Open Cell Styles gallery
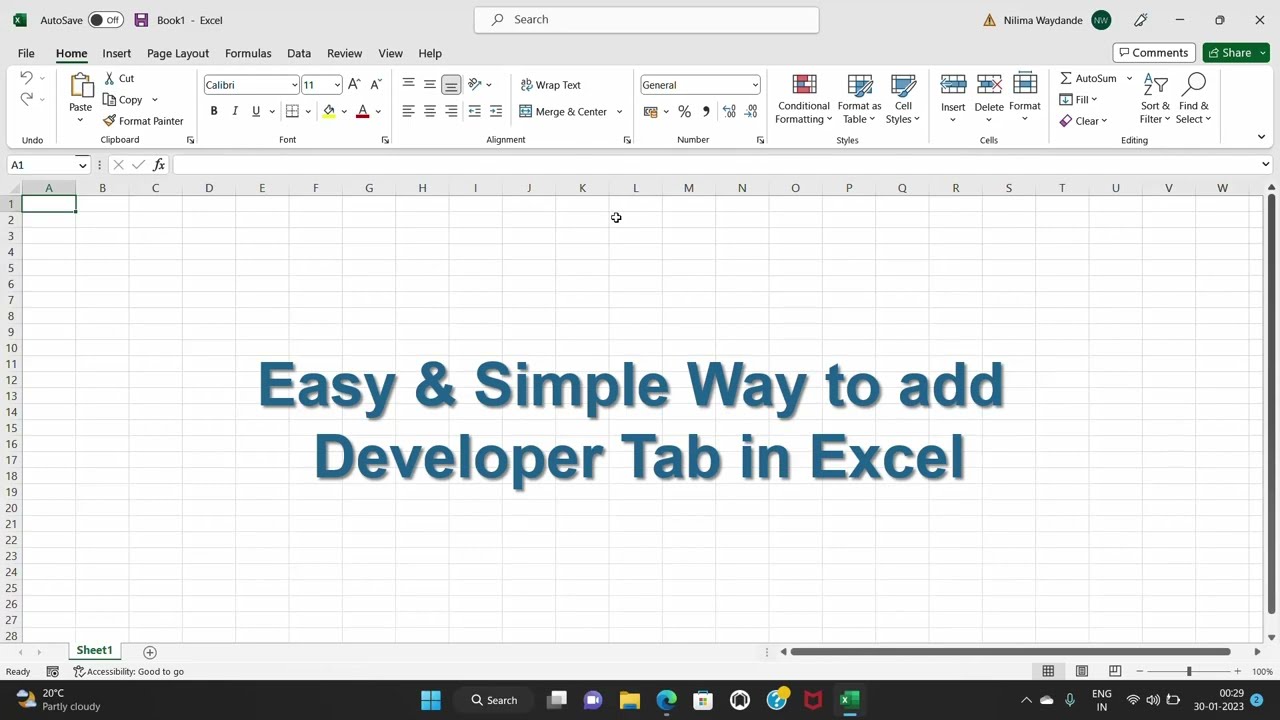The height and width of the screenshot is (720, 1280). 903,99
